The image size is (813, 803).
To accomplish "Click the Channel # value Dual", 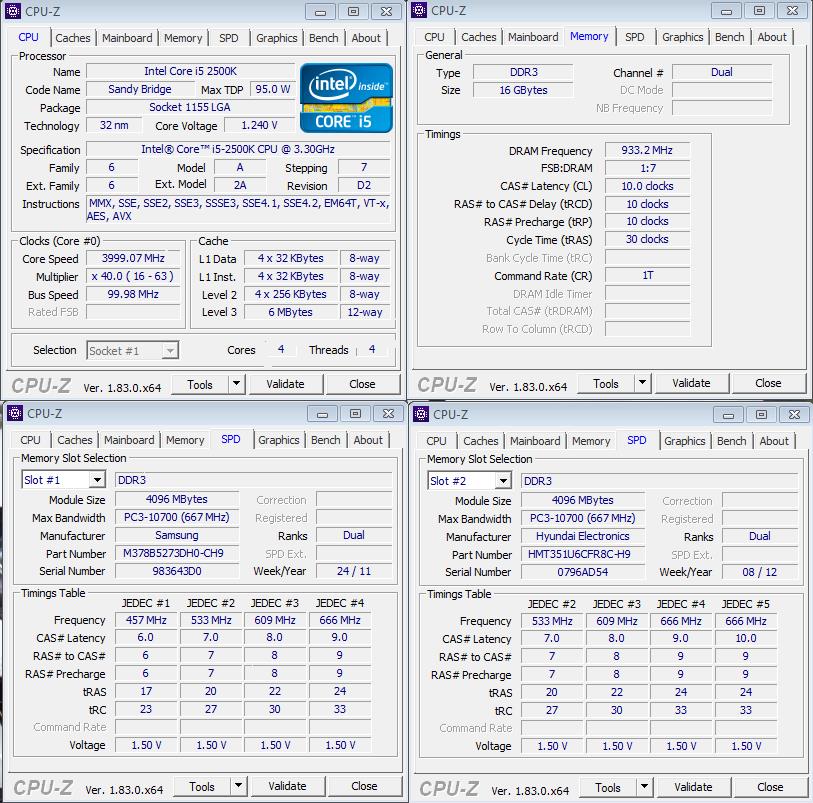I will tap(722, 72).
